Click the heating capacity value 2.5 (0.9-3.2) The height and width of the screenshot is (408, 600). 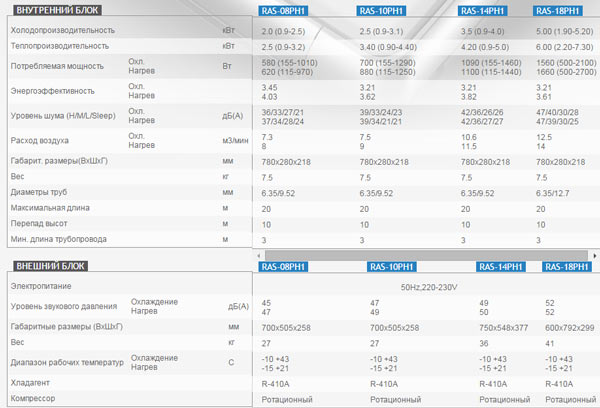pos(284,47)
